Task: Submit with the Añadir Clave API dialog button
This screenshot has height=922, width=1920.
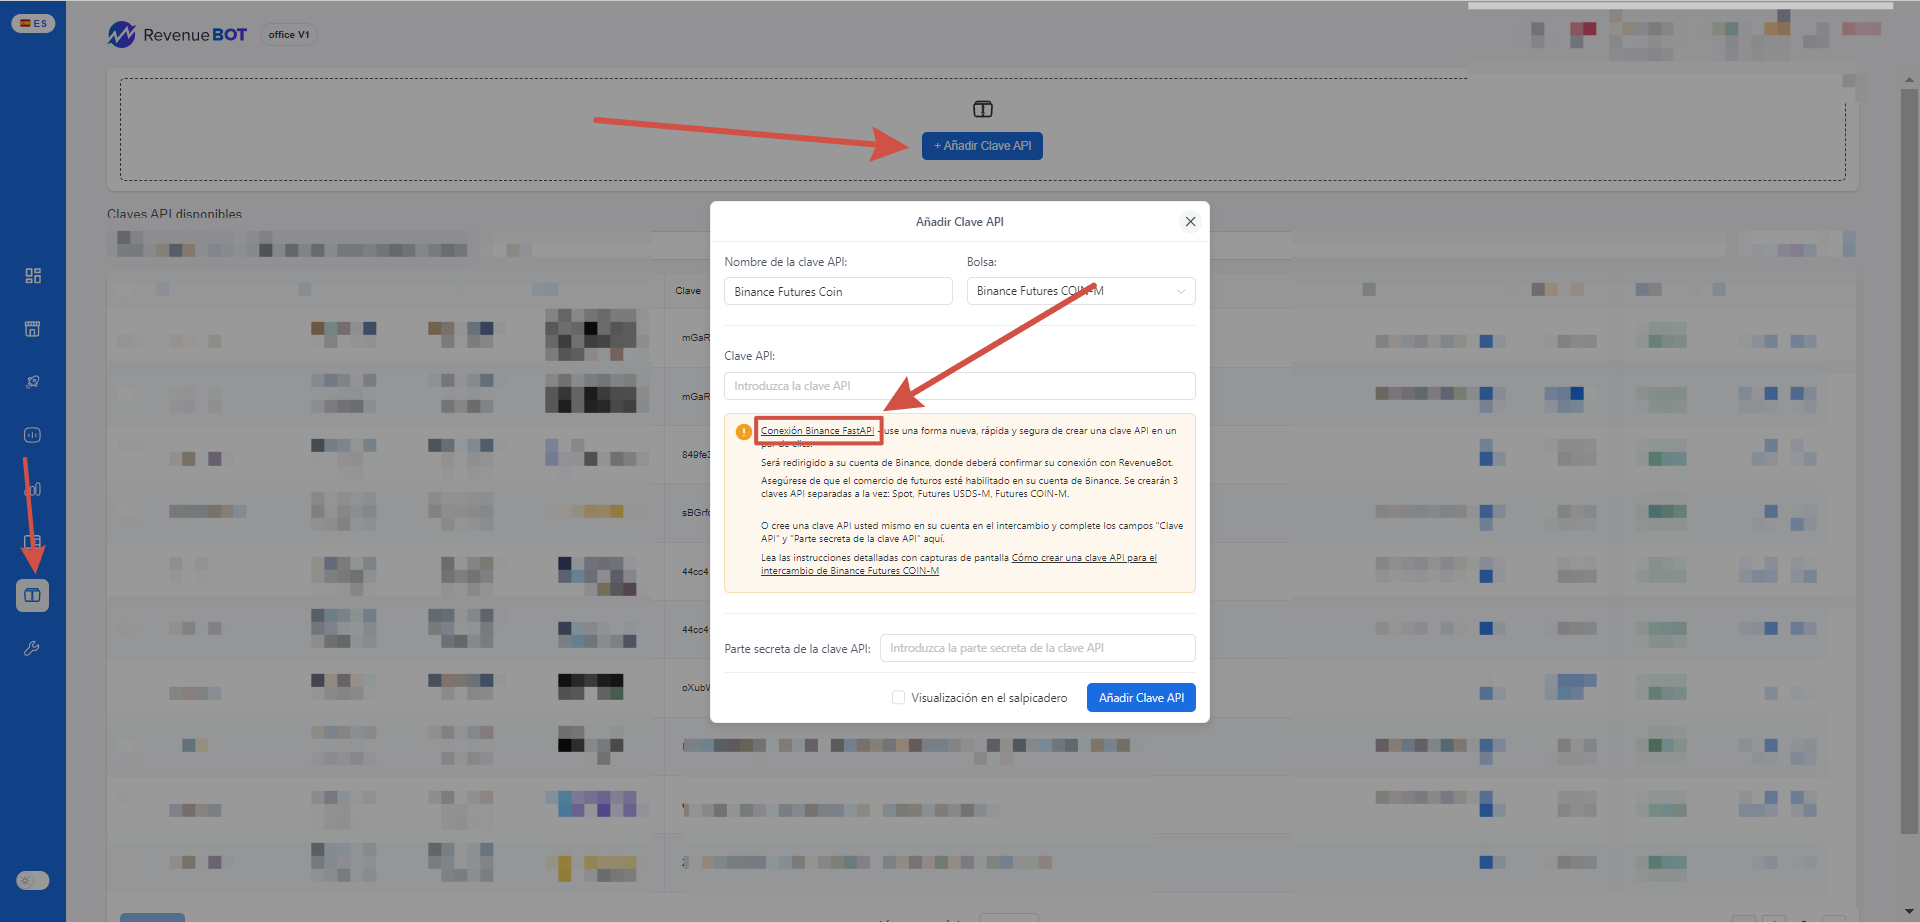Action: [x=1141, y=698]
